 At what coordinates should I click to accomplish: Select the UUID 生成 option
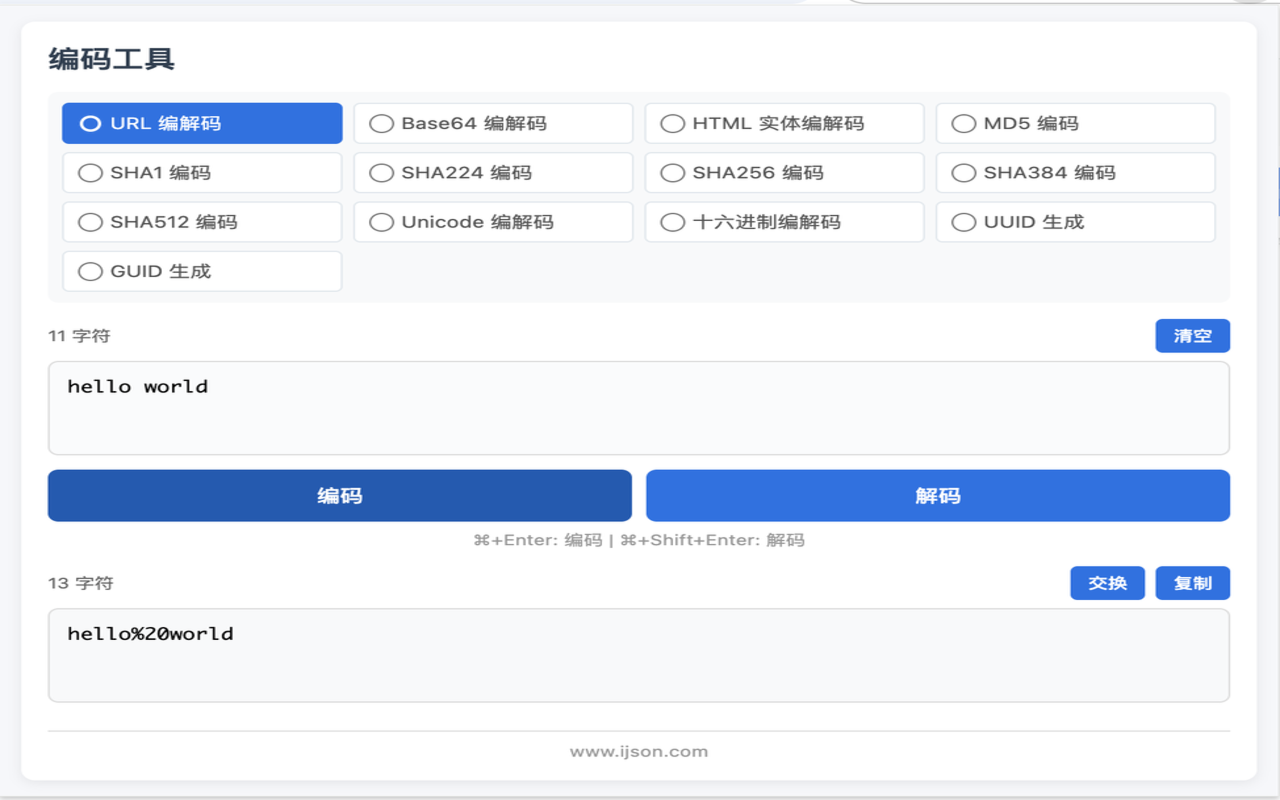[x=1075, y=222]
